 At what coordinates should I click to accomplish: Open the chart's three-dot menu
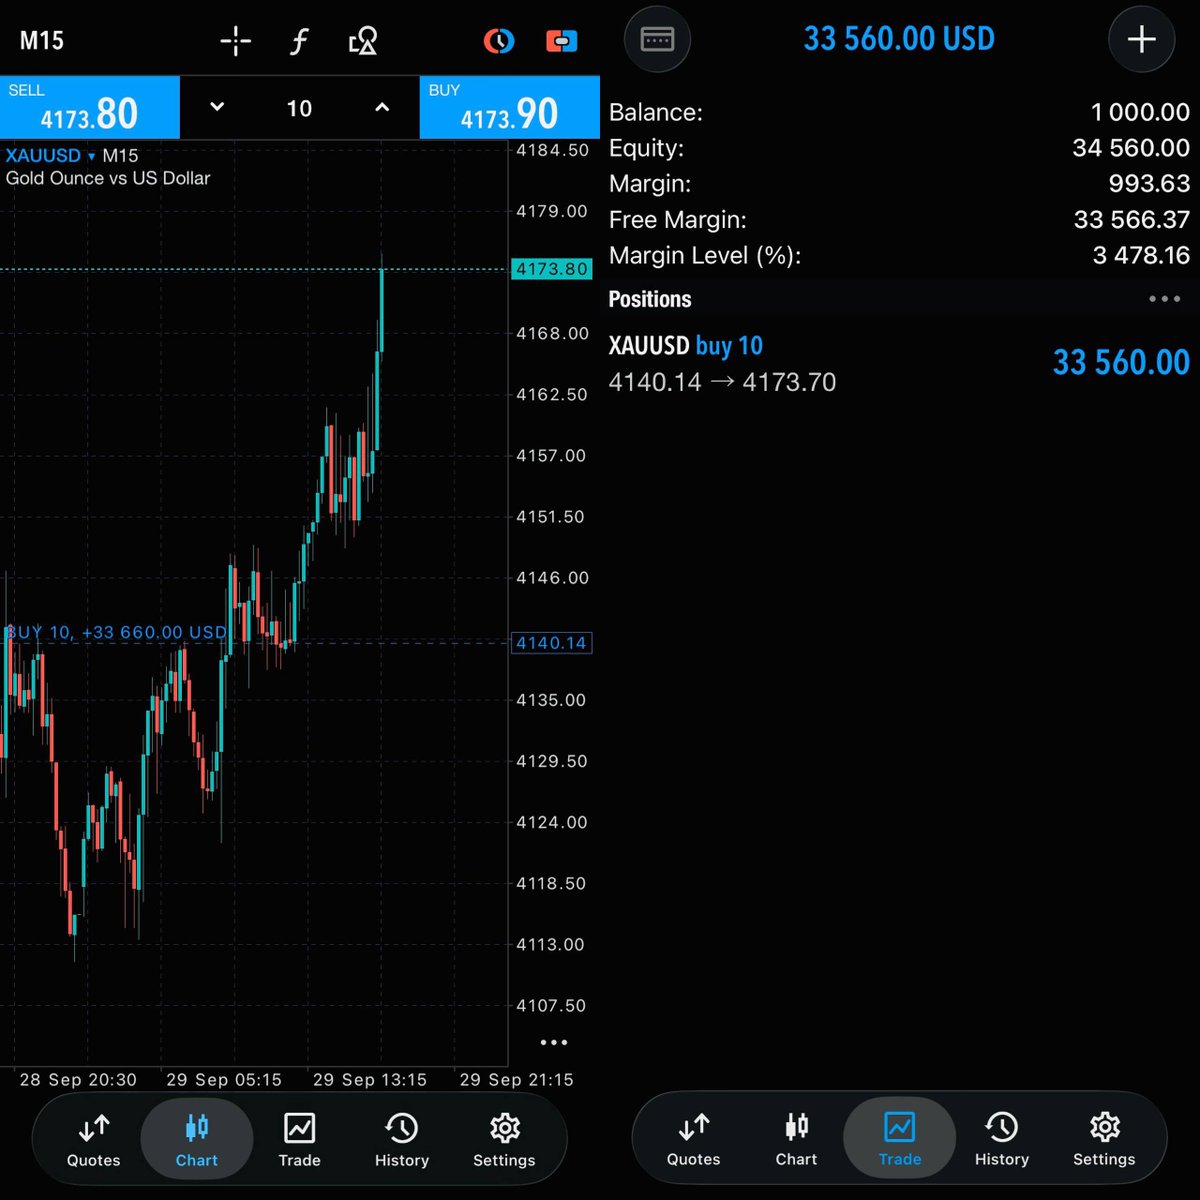(x=553, y=1042)
